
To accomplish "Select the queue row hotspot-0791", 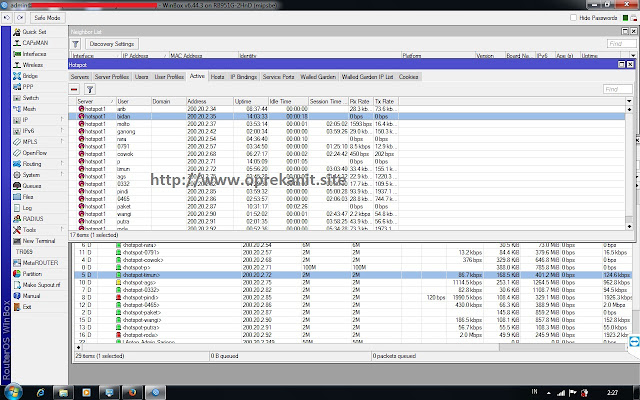I will click(x=353, y=253).
